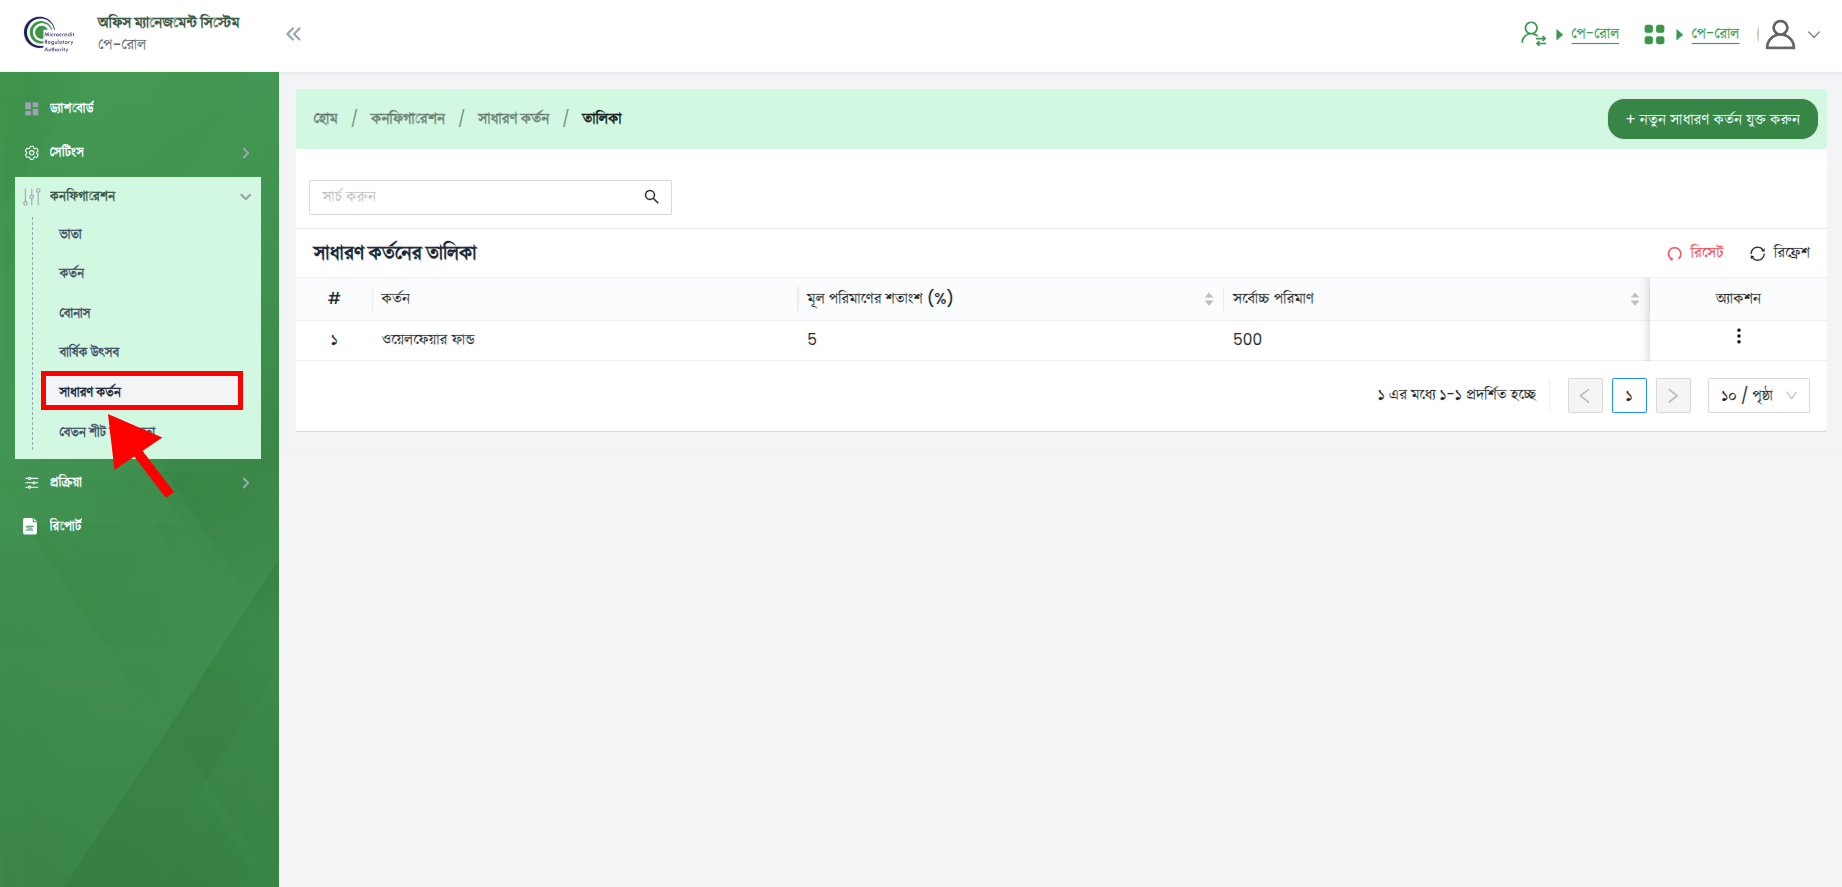The image size is (1842, 887).
Task: Open first পে-রোল link beside user icon
Action: [x=1595, y=34]
